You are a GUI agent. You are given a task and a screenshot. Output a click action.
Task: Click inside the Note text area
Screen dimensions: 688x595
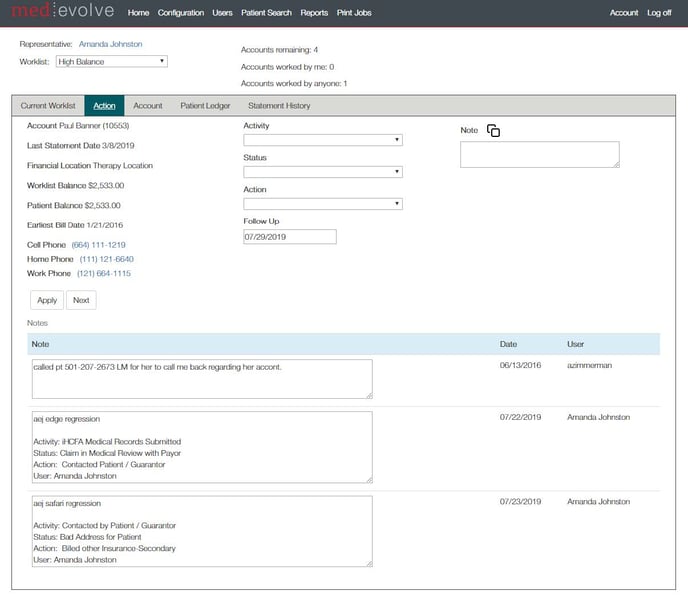(x=539, y=154)
